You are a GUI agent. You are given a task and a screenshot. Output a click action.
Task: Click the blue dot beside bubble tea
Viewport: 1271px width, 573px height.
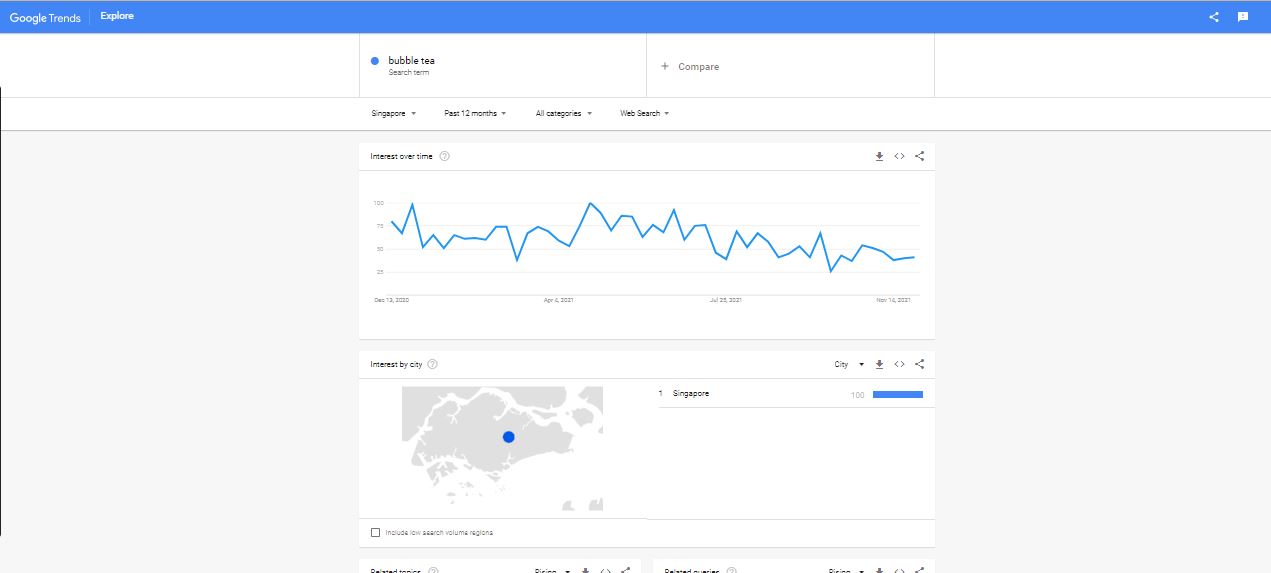[x=375, y=61]
